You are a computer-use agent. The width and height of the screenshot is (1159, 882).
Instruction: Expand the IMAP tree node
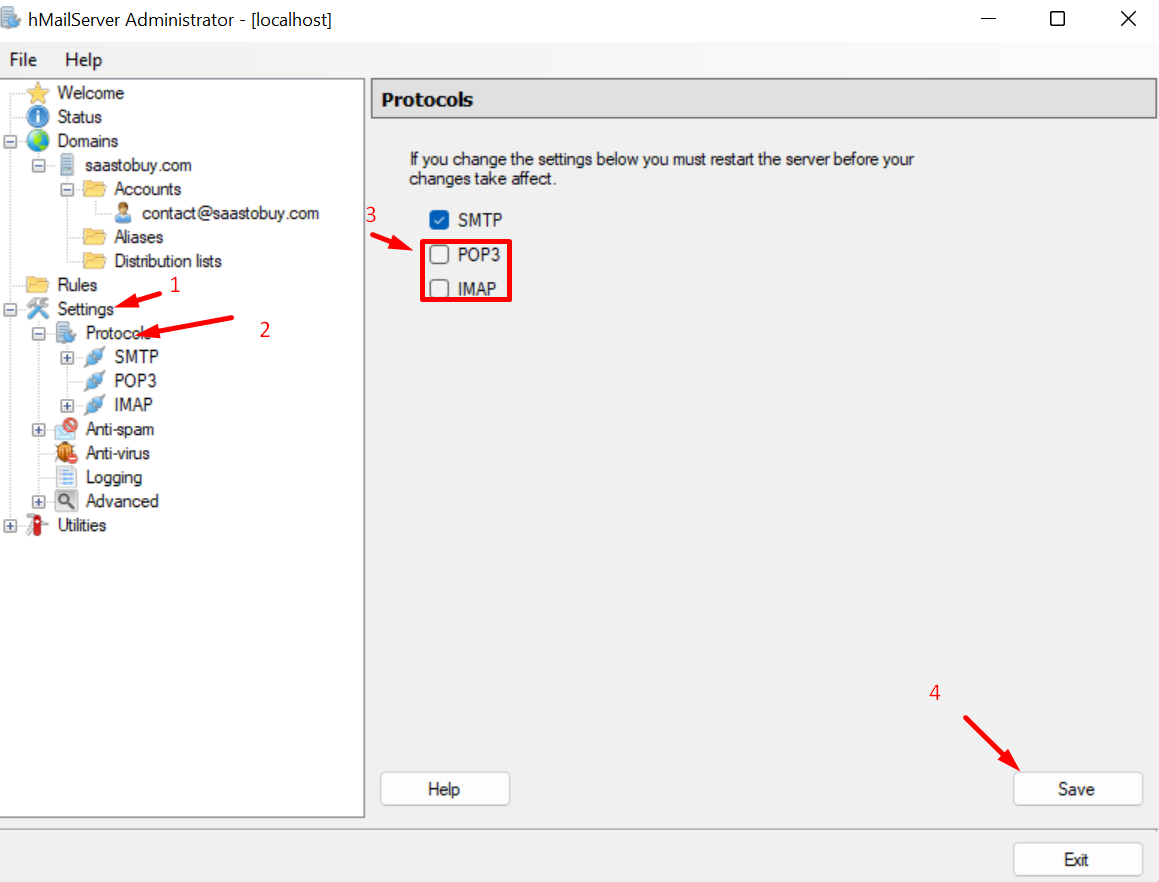tap(66, 404)
